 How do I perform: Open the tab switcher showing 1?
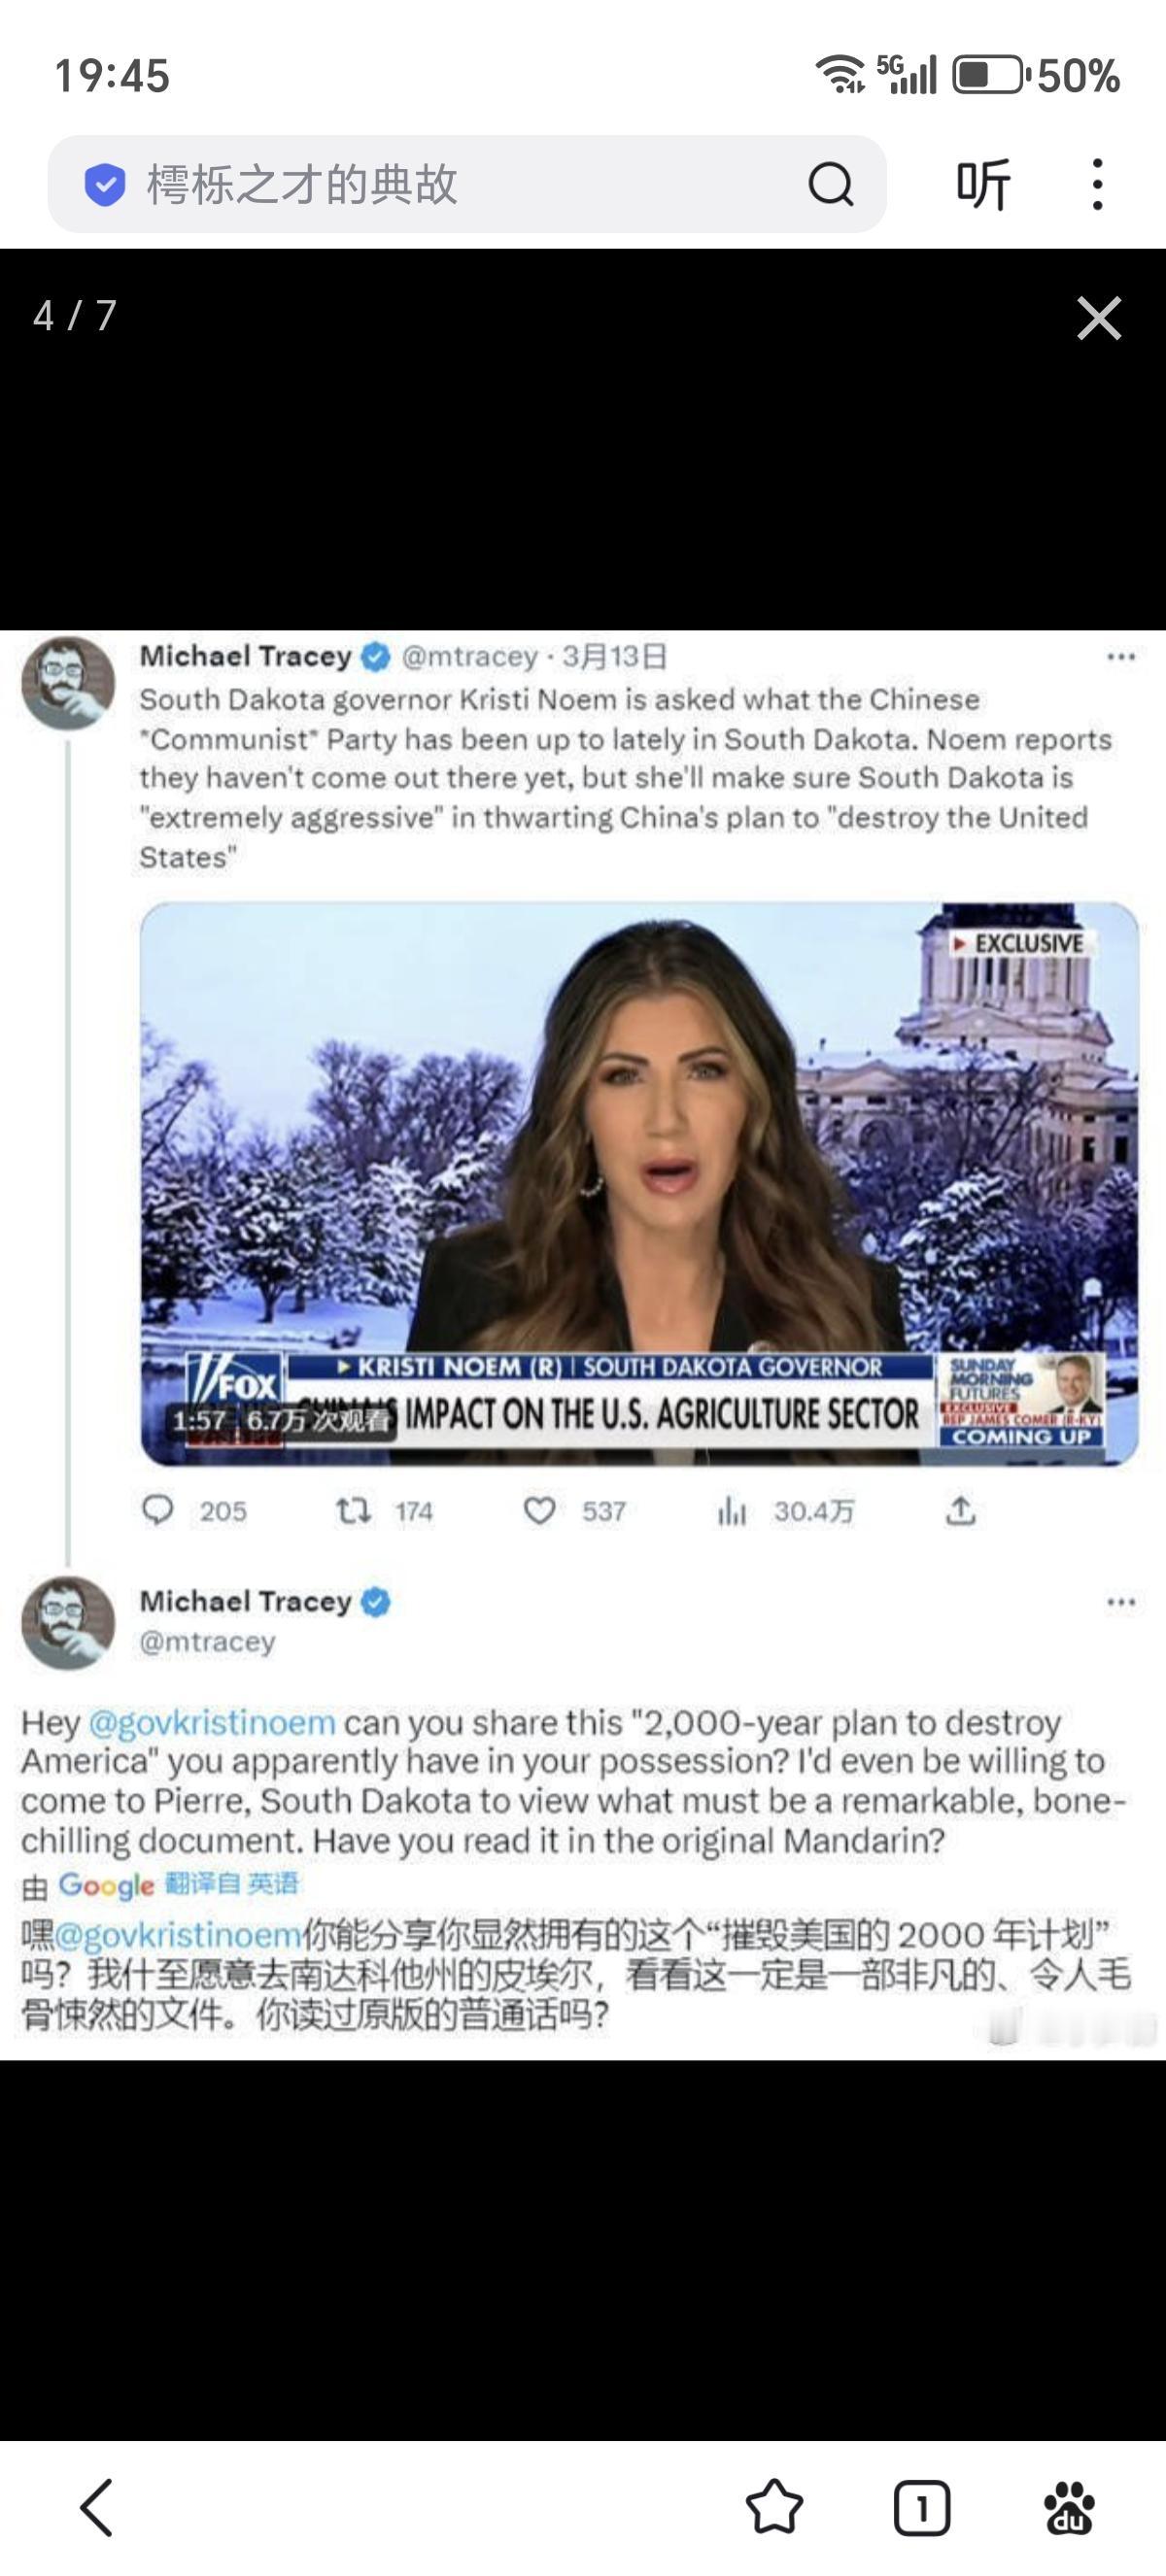coord(921,2507)
